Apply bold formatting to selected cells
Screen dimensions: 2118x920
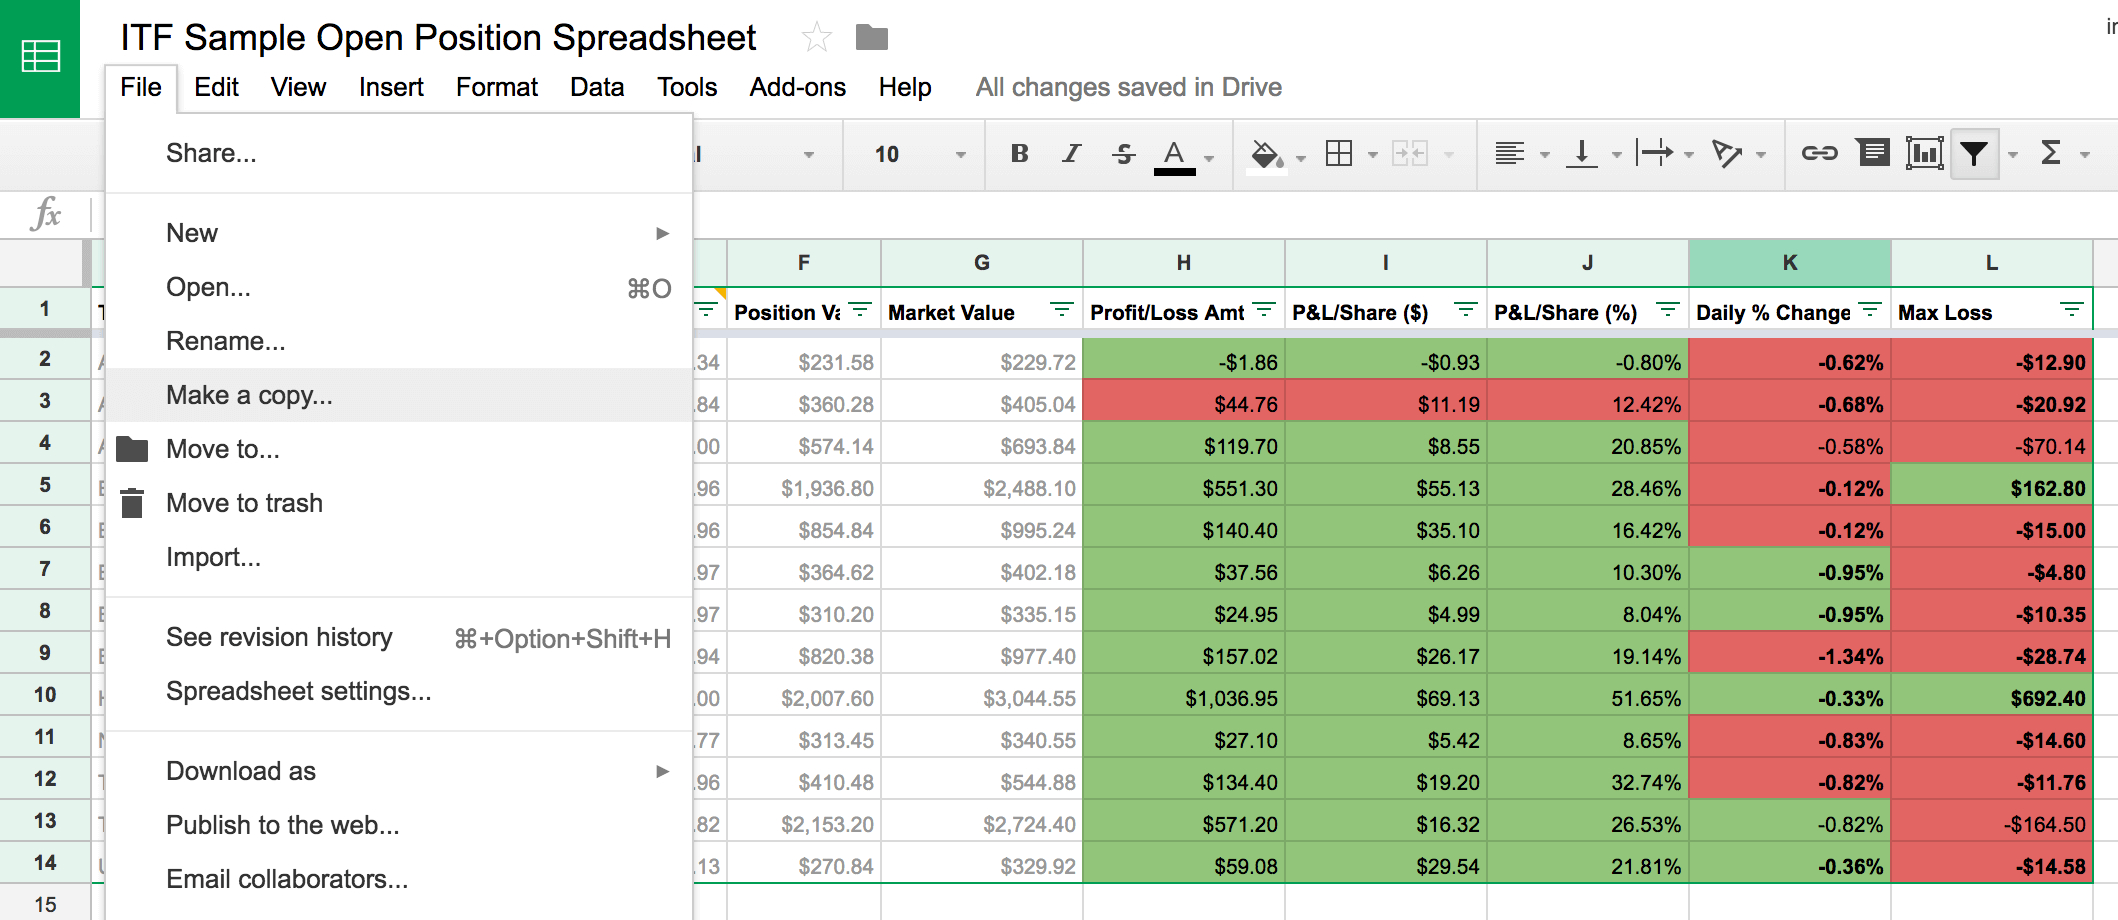1019,153
